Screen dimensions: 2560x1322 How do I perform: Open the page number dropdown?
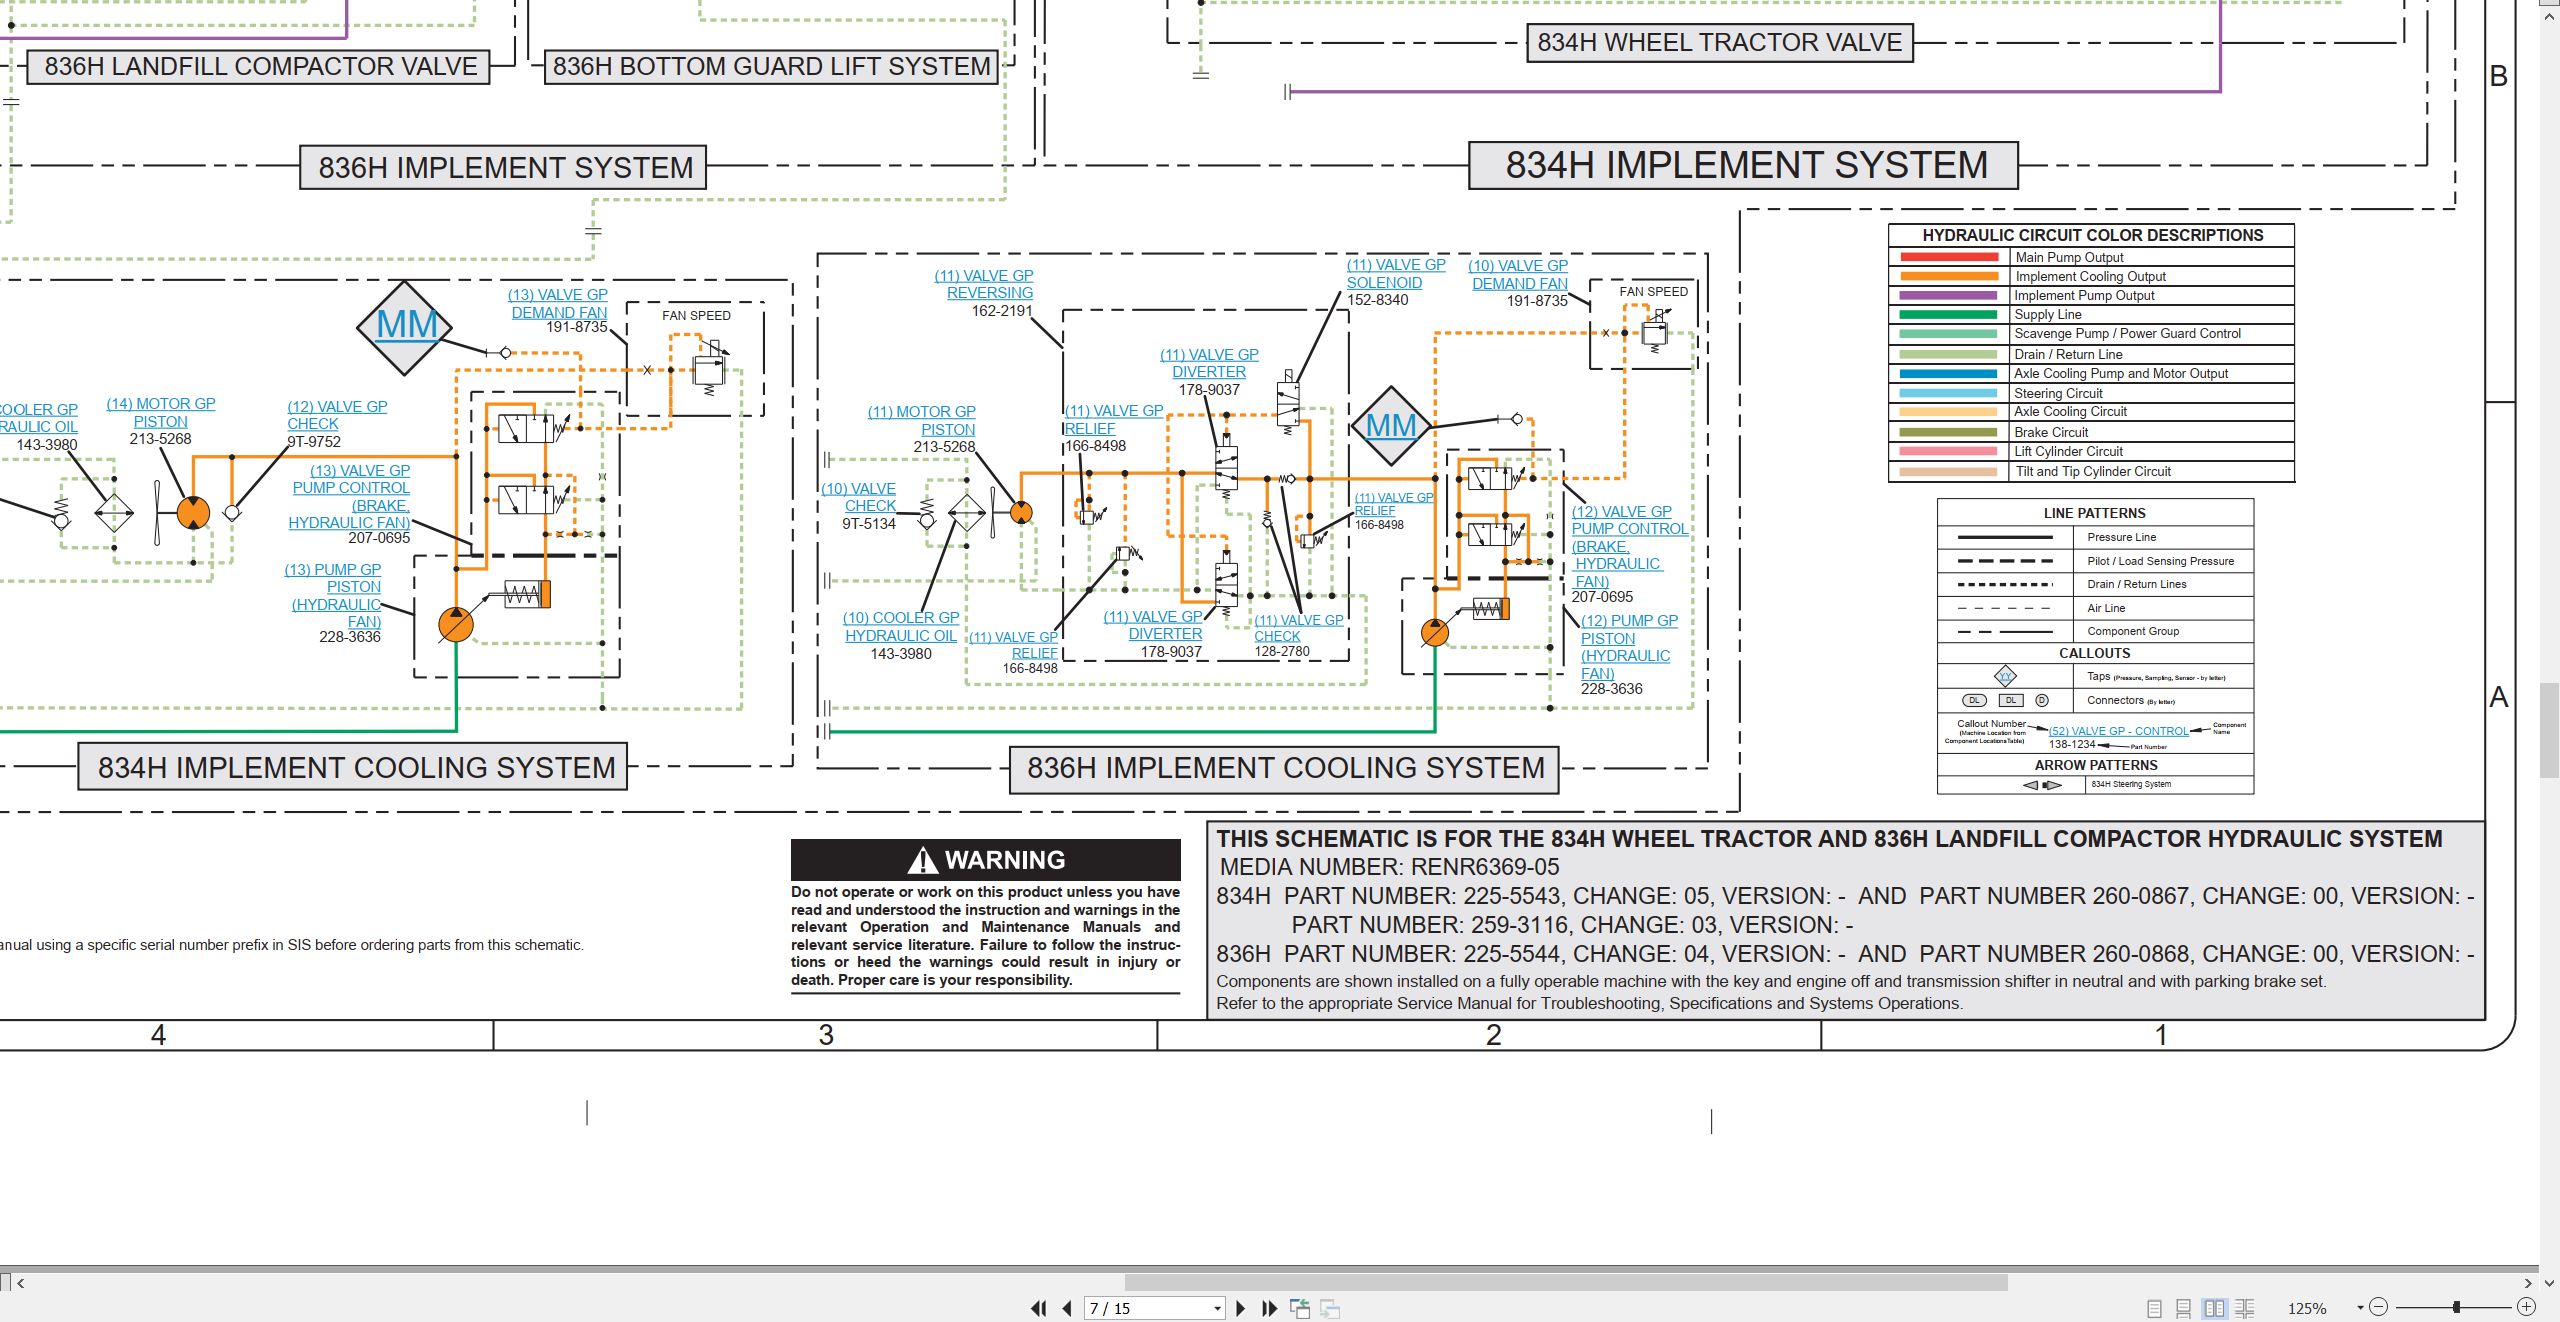(1217, 1308)
